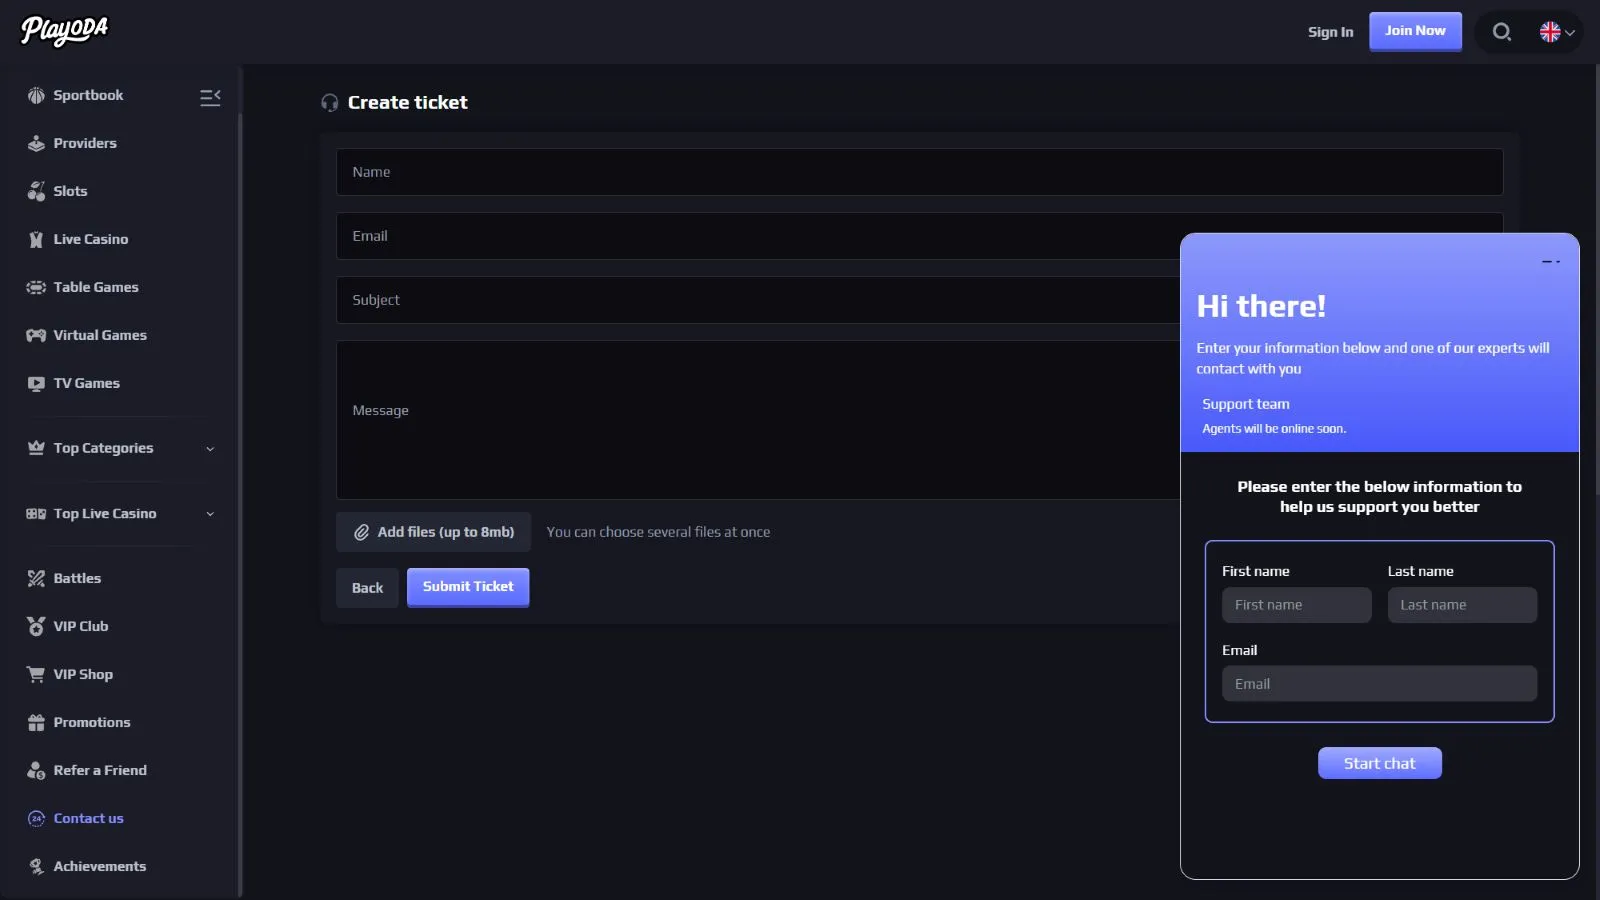
Task: Collapse the sidebar menu toggle
Action: click(x=210, y=97)
